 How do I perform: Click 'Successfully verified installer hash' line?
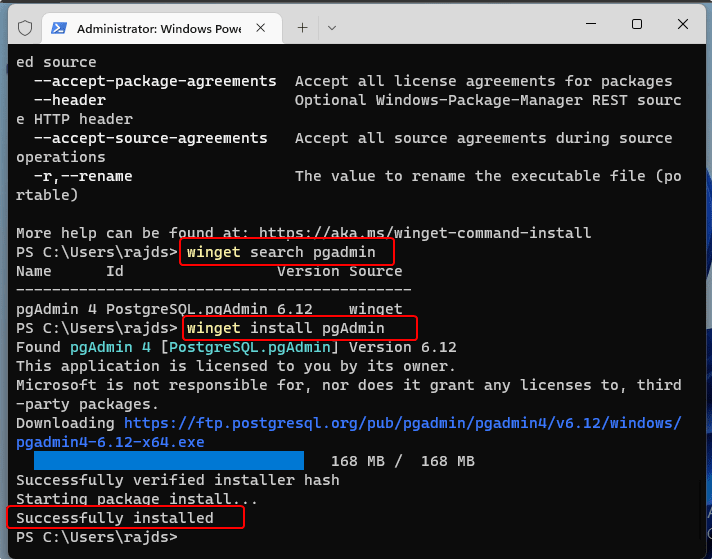178,480
